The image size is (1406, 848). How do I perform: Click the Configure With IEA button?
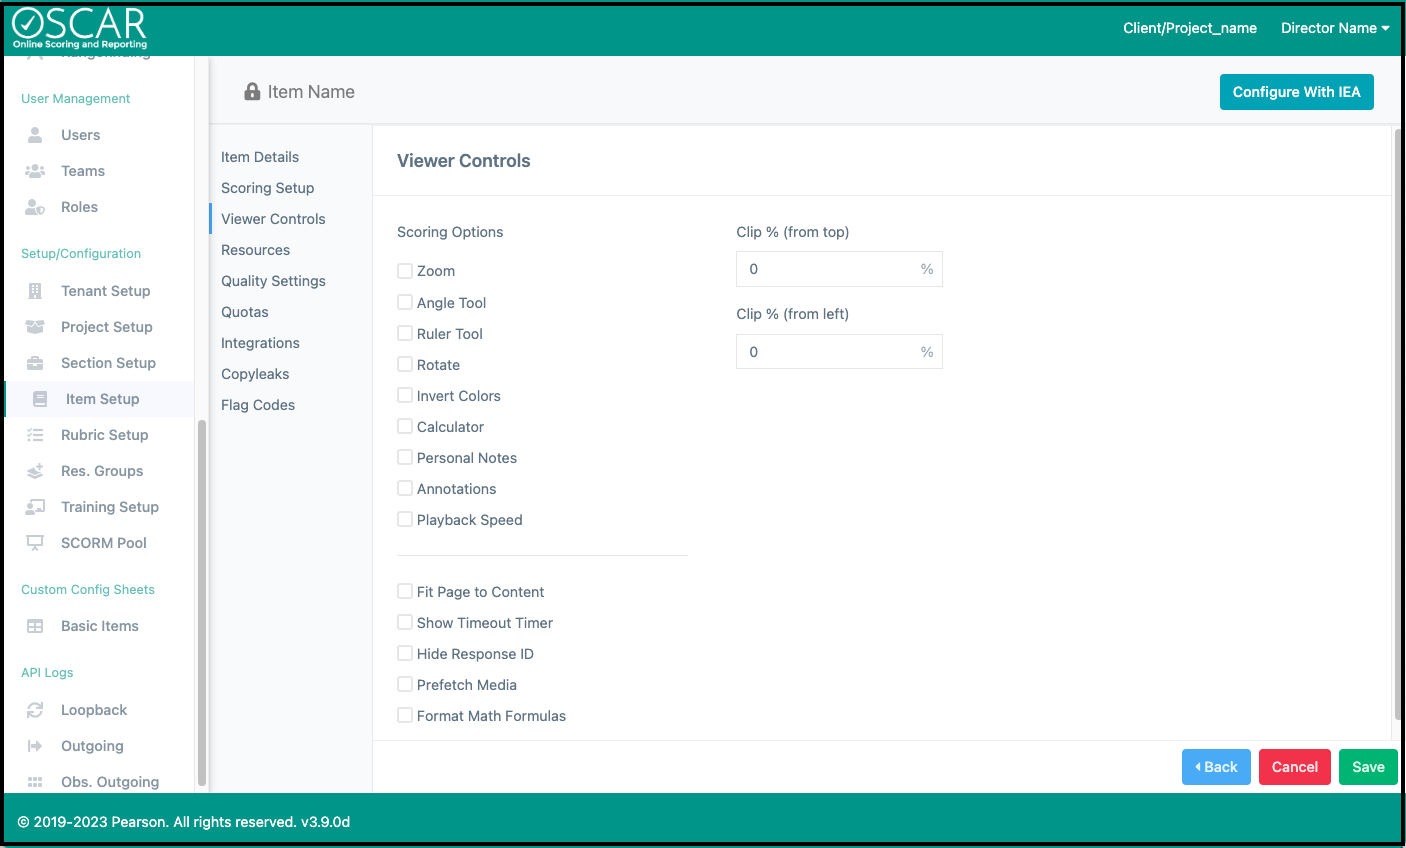click(x=1296, y=92)
